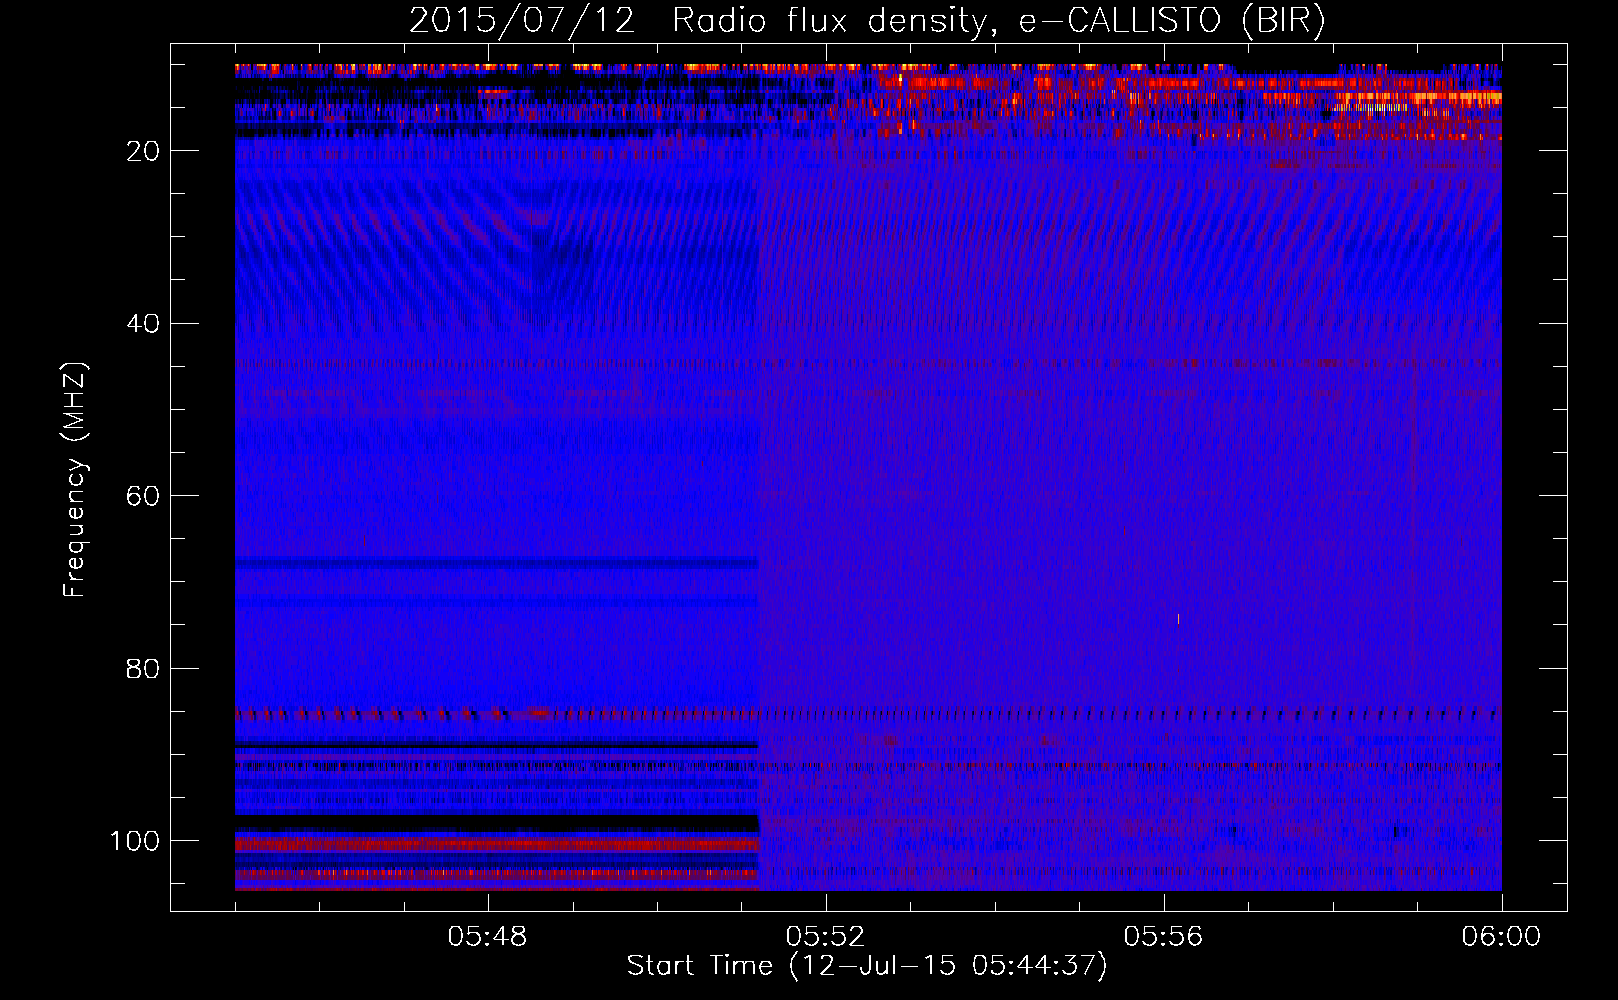
Task: Click the 20 frequency tick label
Action: (x=144, y=151)
